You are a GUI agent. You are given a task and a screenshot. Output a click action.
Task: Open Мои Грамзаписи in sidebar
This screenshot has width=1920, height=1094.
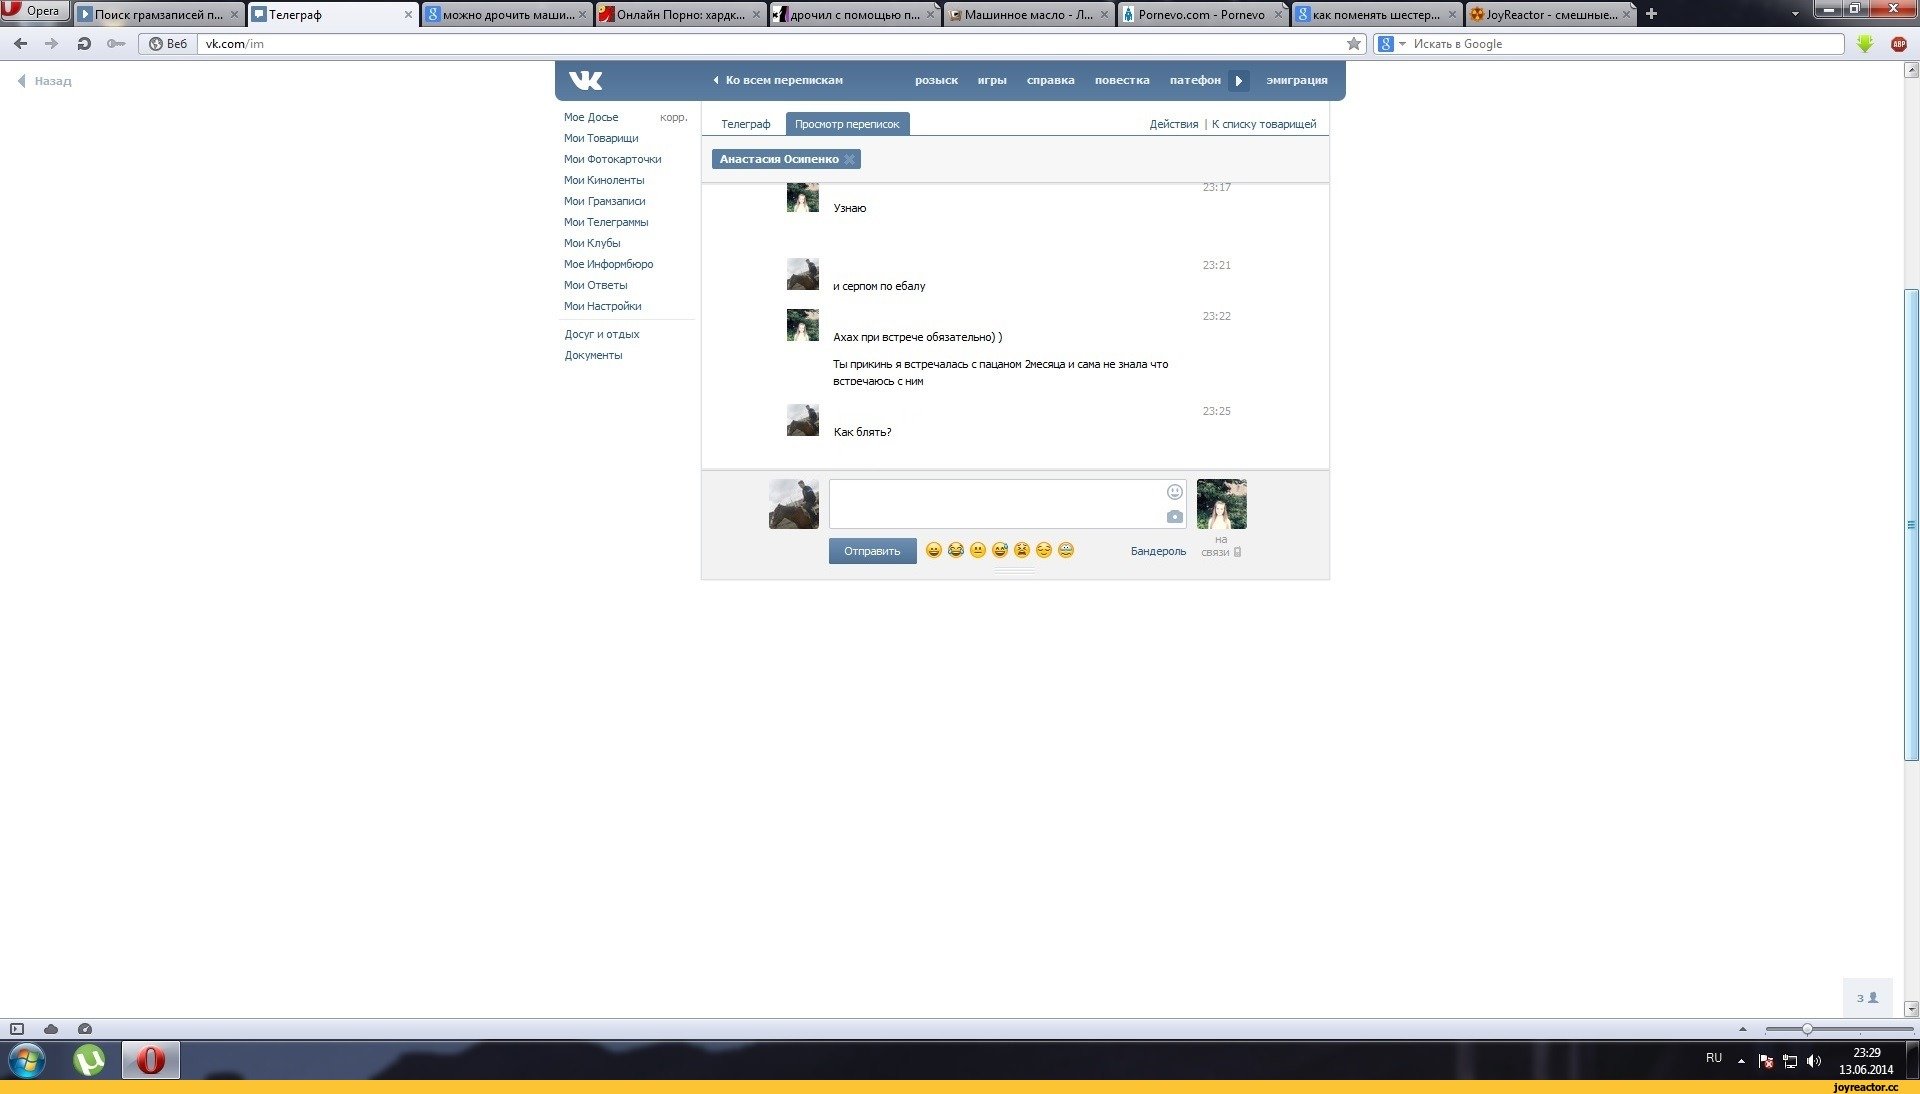pos(604,201)
